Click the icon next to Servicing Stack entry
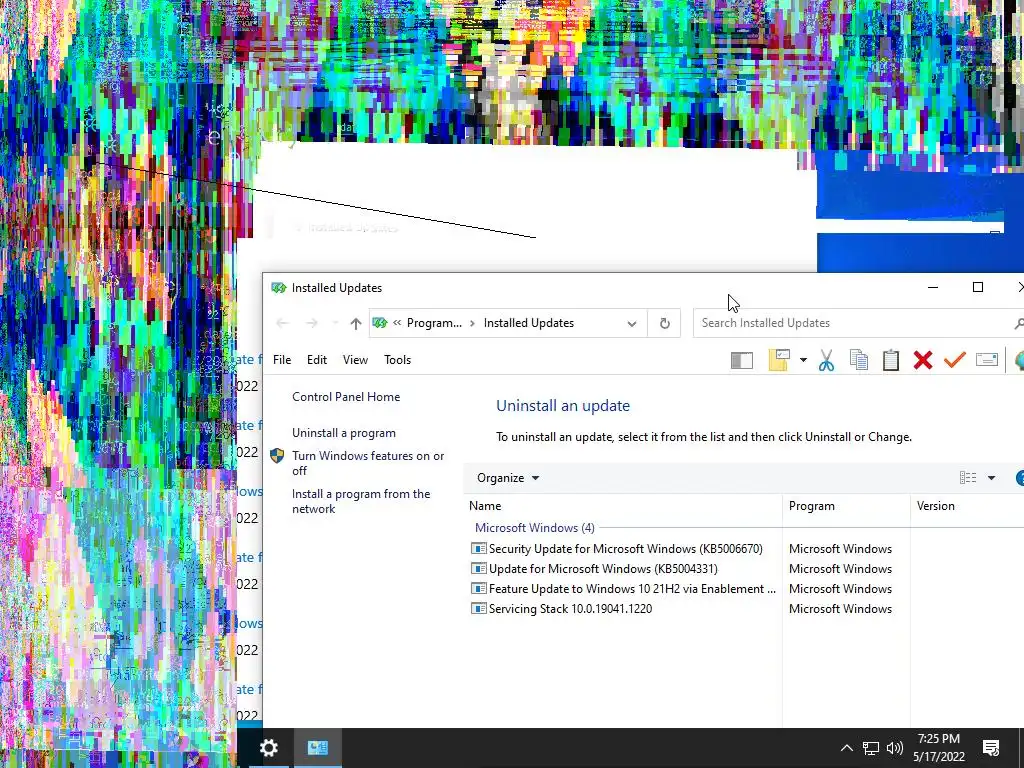The width and height of the screenshot is (1024, 768). coord(479,609)
